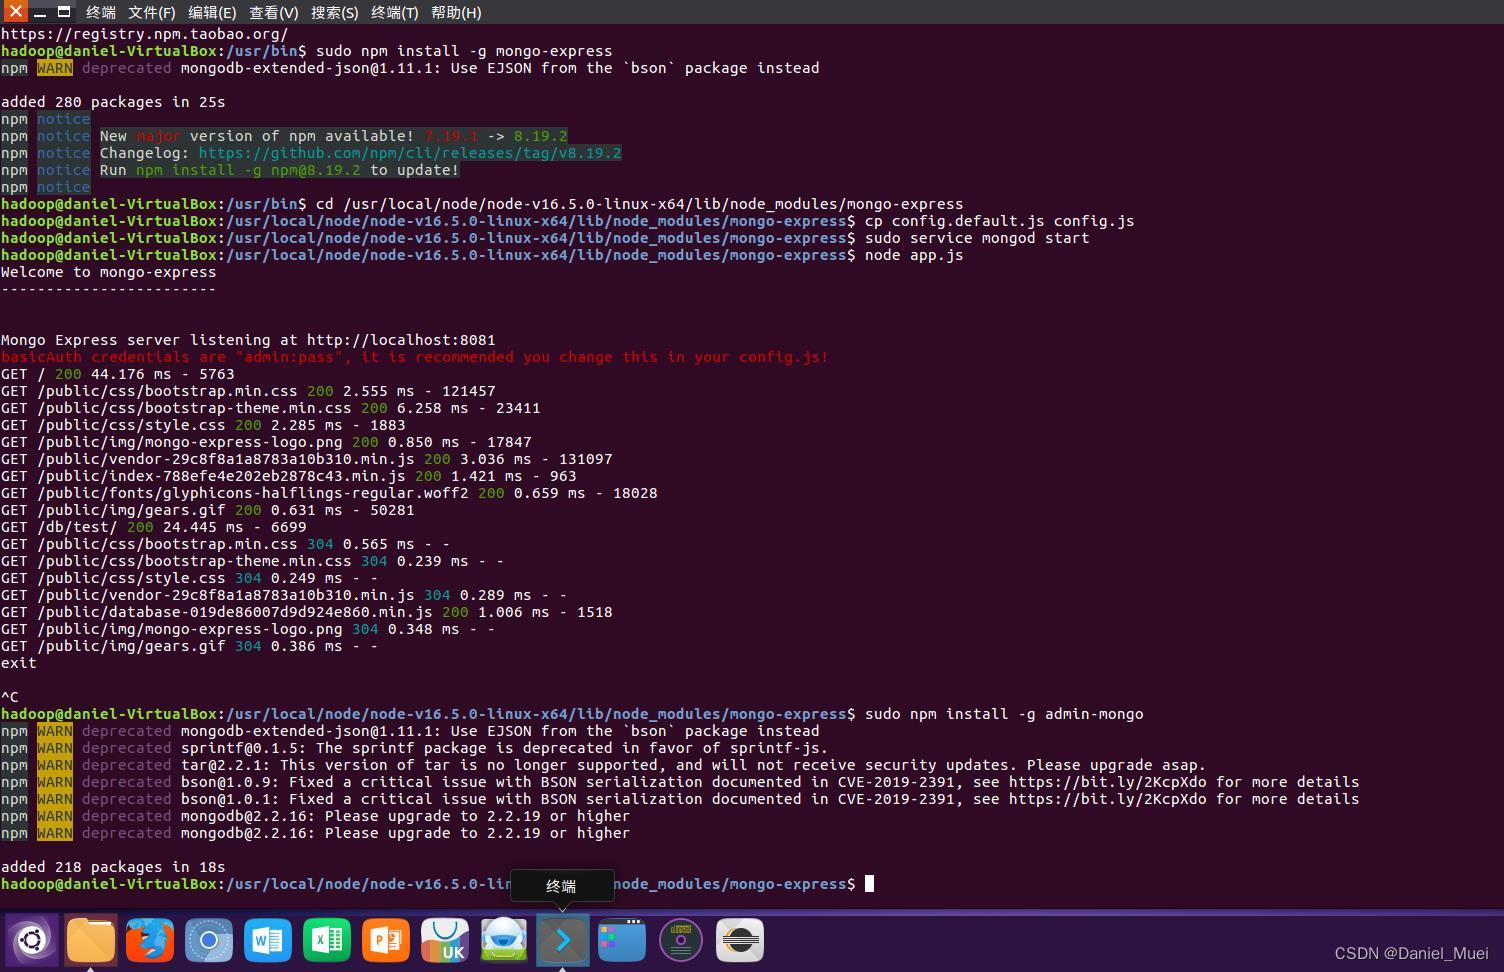Open the disc music player icon
The height and width of the screenshot is (972, 1504).
click(x=681, y=940)
